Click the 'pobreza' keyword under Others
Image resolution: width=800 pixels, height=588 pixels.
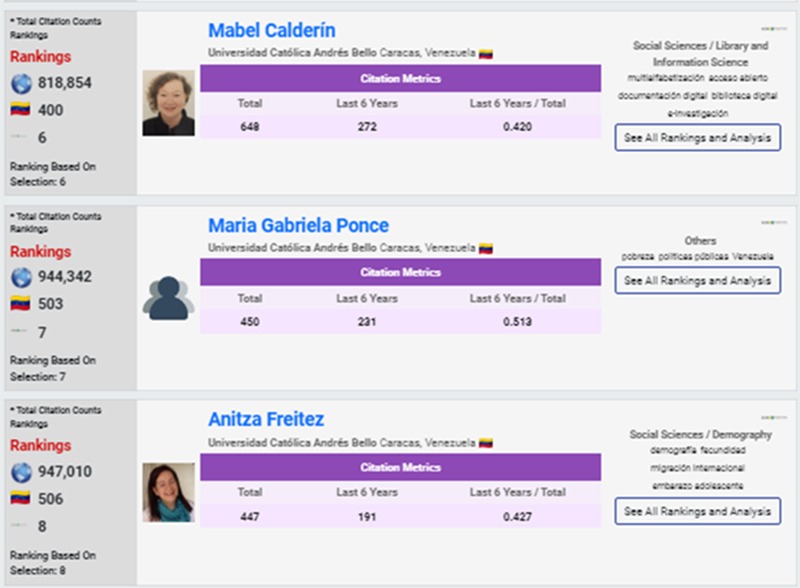point(637,256)
